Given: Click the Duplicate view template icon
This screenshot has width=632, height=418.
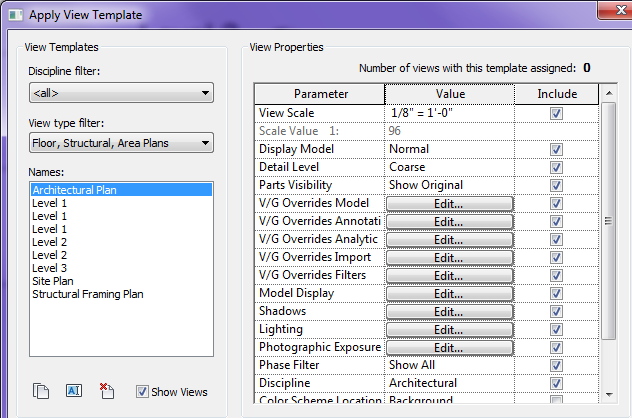Looking at the screenshot, I should [41, 391].
